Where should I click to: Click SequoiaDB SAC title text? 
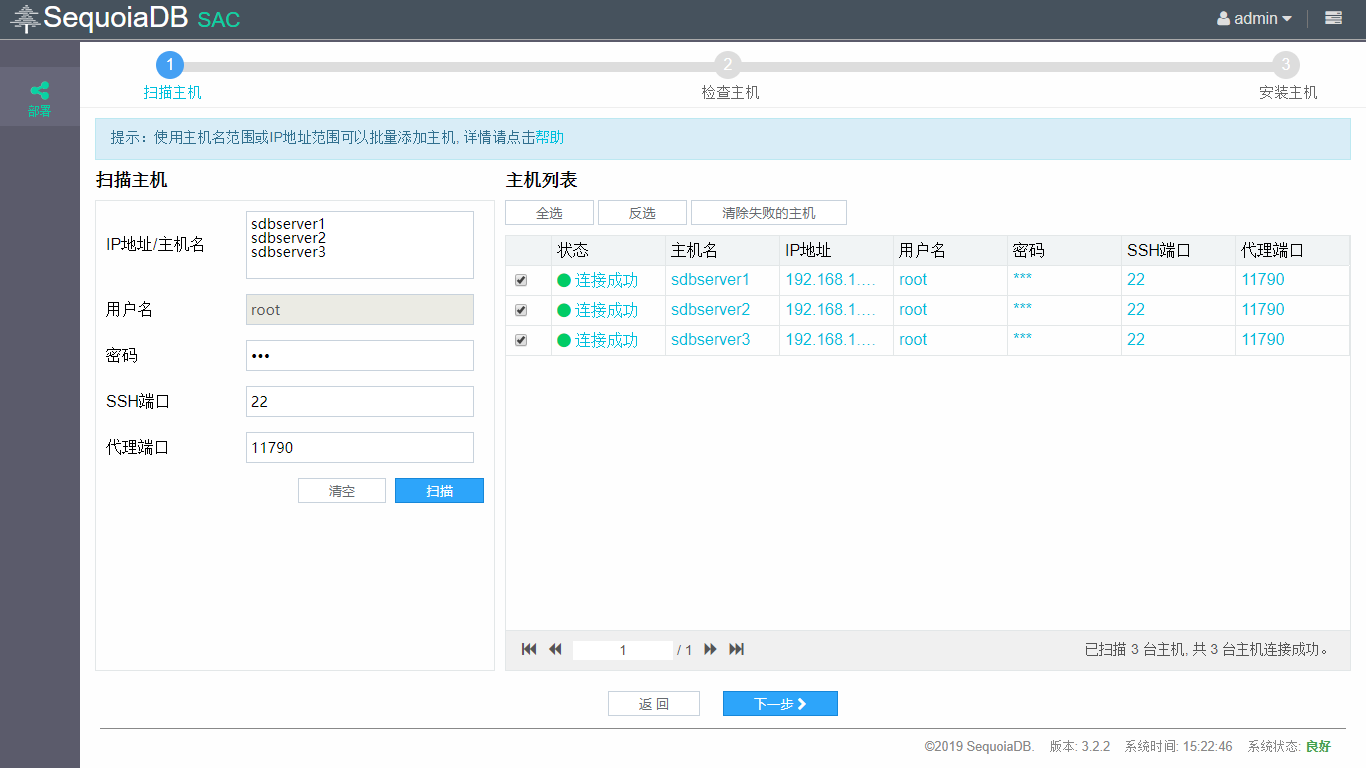(142, 18)
